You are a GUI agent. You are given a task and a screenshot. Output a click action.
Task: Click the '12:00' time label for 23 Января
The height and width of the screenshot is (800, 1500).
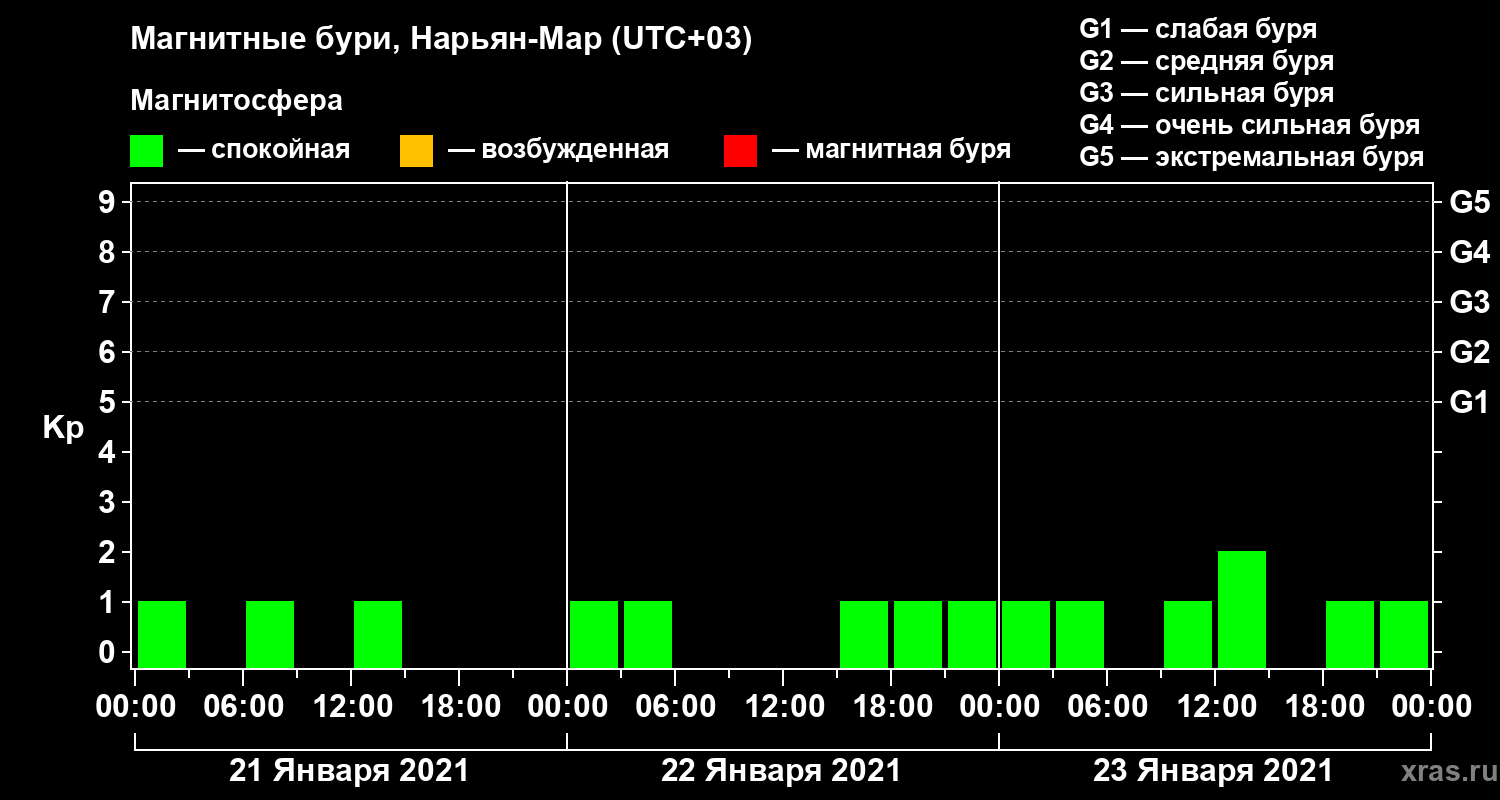click(1215, 706)
